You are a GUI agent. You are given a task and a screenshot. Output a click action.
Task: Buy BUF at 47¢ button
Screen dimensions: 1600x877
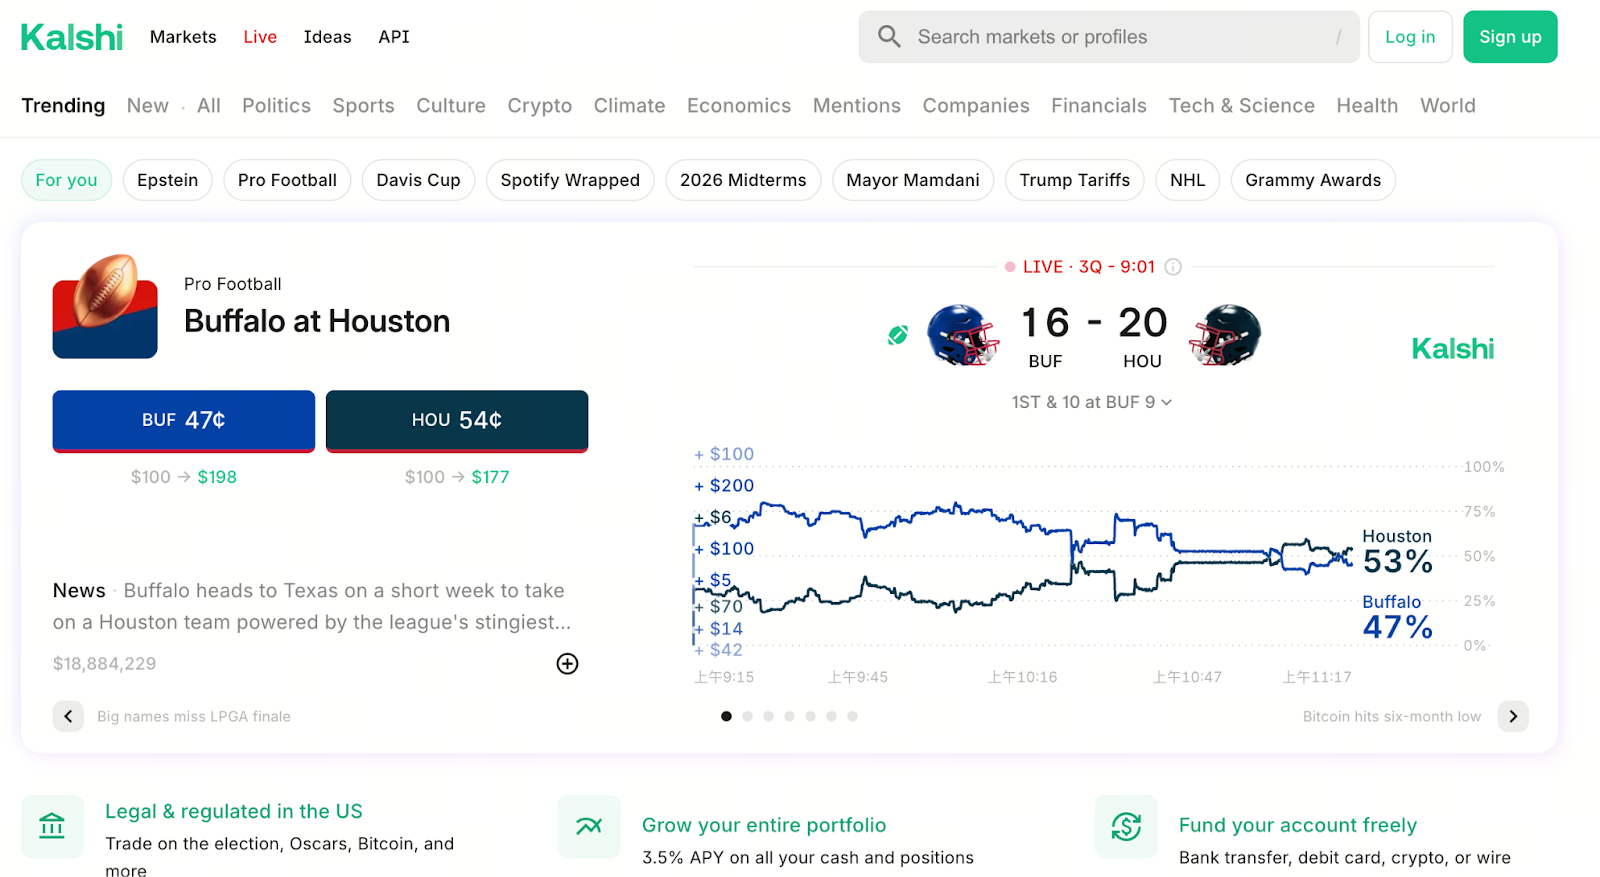[x=184, y=421]
